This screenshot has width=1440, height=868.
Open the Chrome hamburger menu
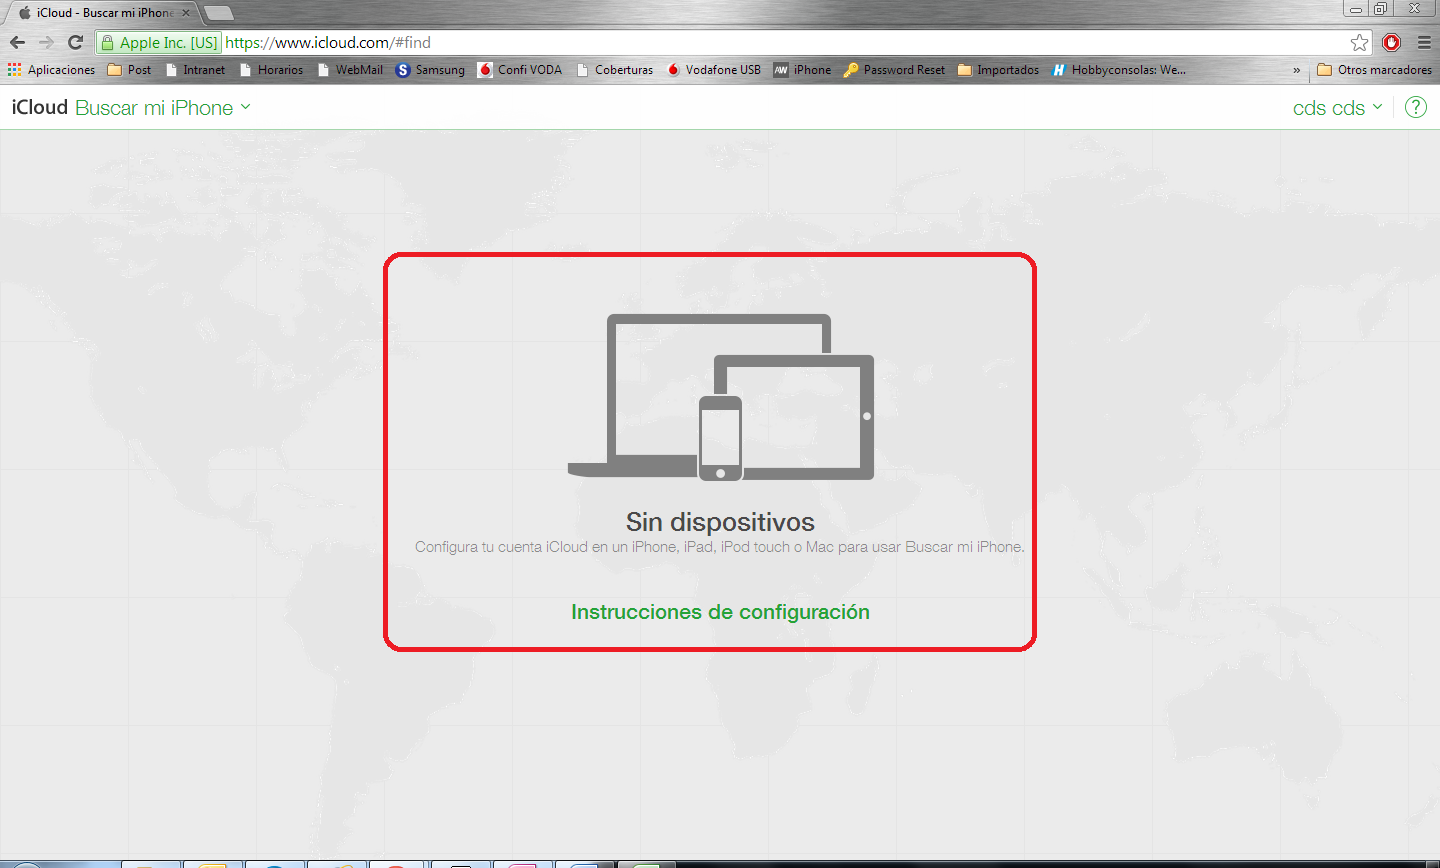point(1424,42)
